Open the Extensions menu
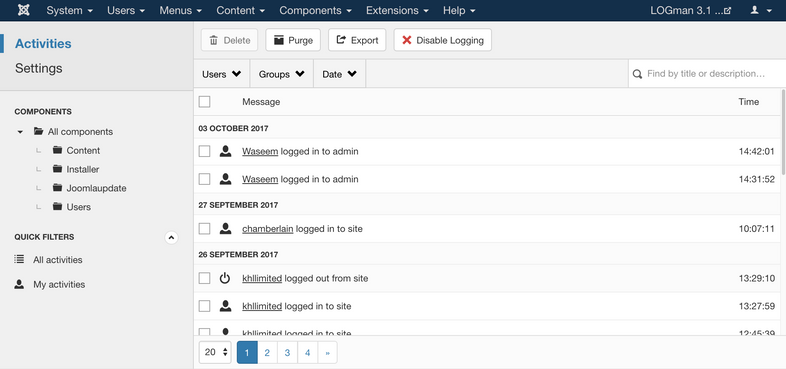The height and width of the screenshot is (369, 786). 397,10
